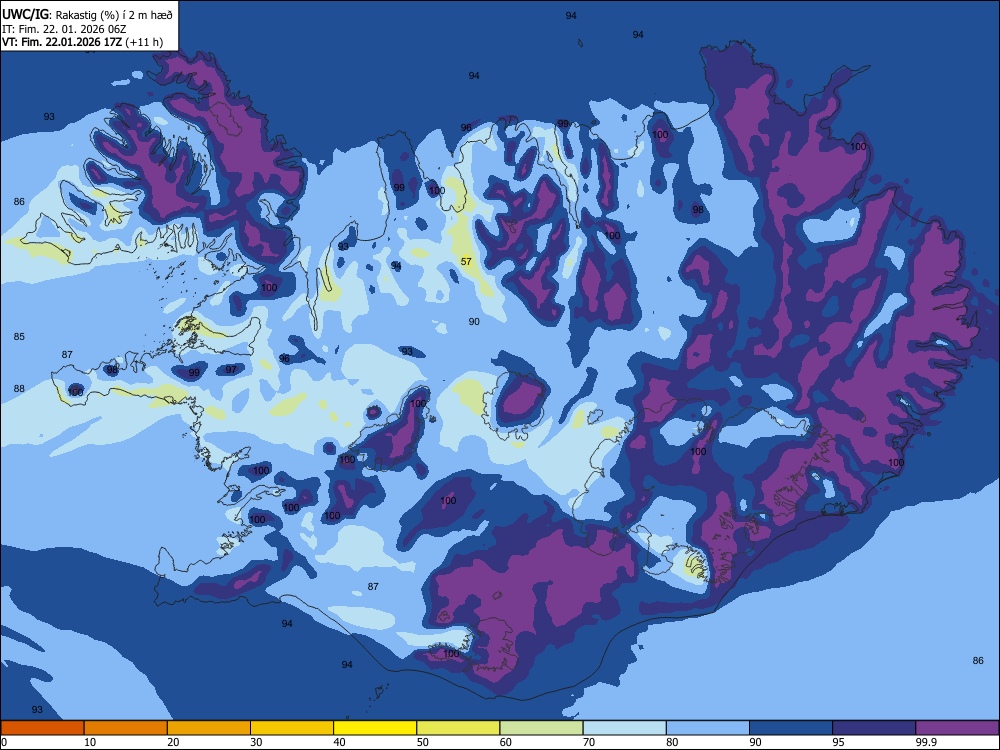Click the legend tick label '10'

pos(90,742)
